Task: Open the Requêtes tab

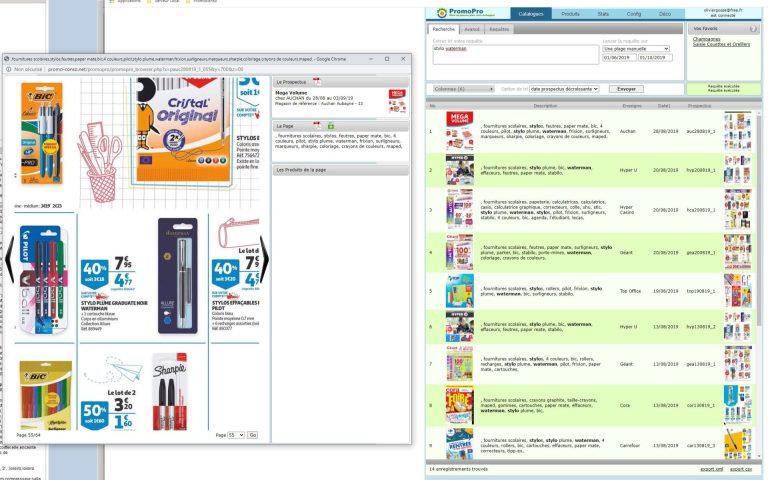Action: (x=498, y=29)
